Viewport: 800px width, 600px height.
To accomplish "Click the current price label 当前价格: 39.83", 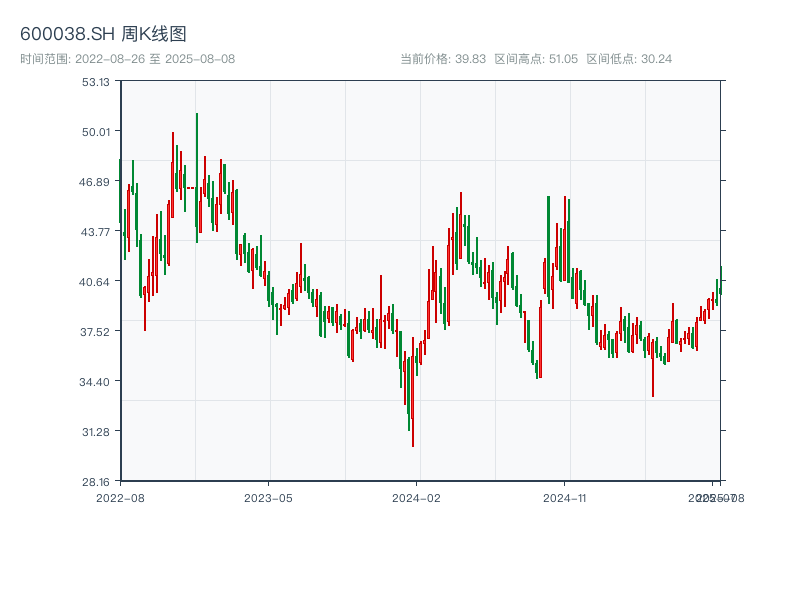I will point(443,59).
